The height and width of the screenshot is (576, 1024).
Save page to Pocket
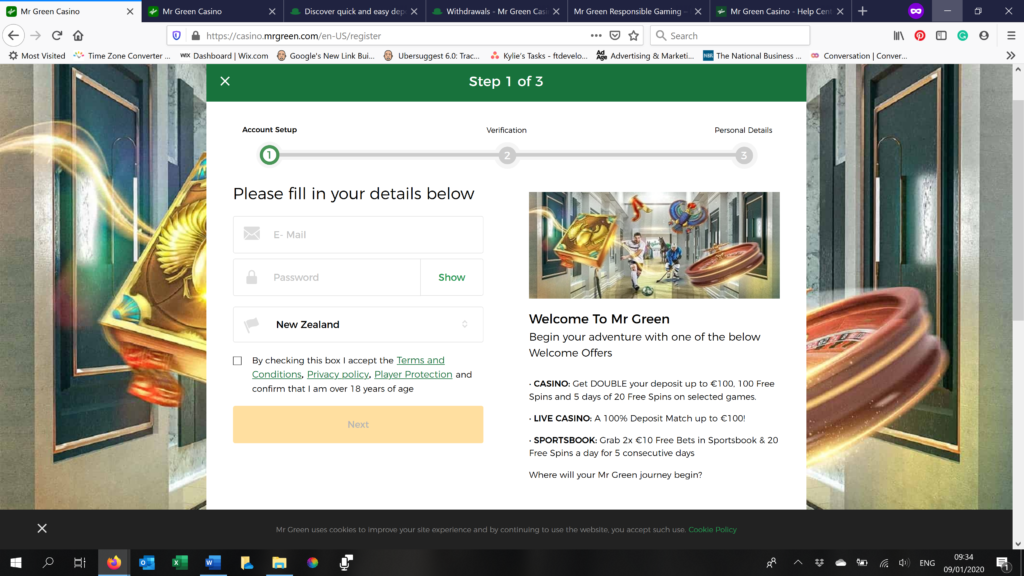pyautogui.click(x=615, y=35)
